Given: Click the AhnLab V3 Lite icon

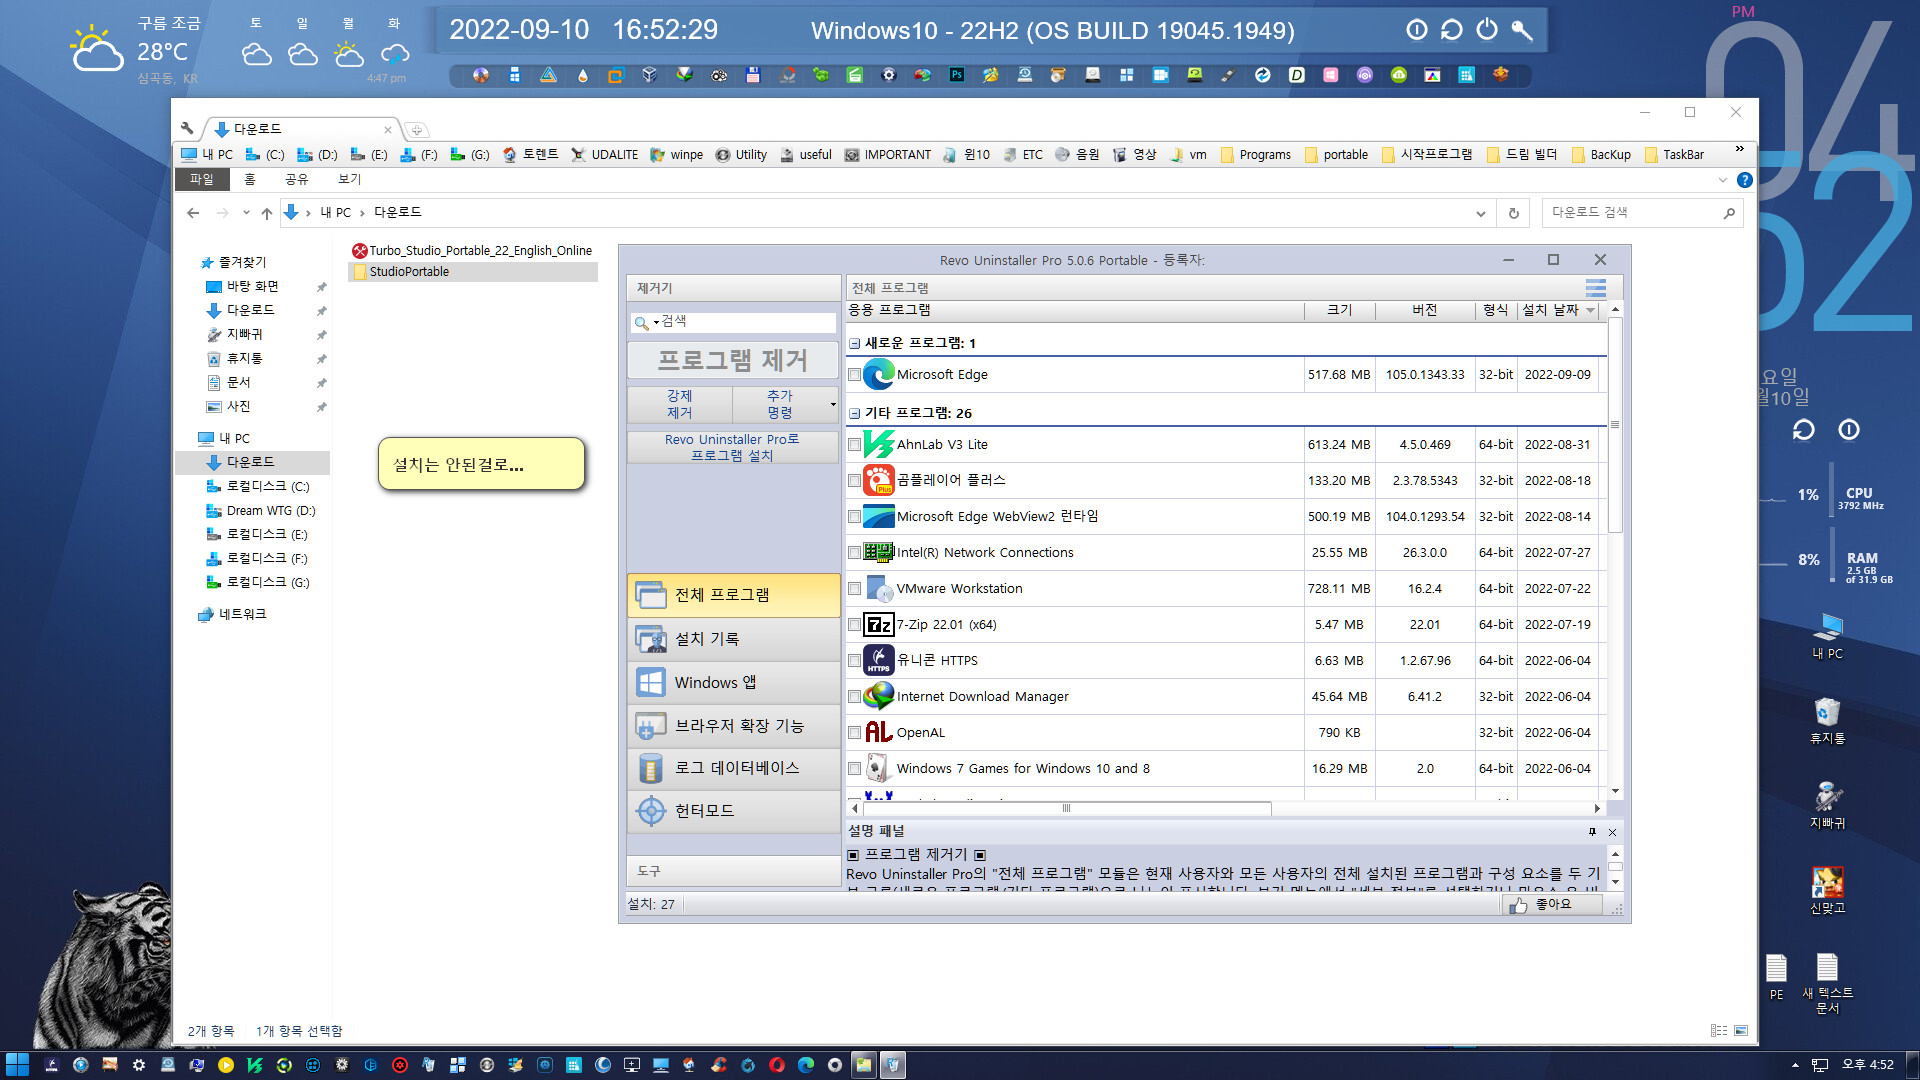Looking at the screenshot, I should [x=878, y=444].
